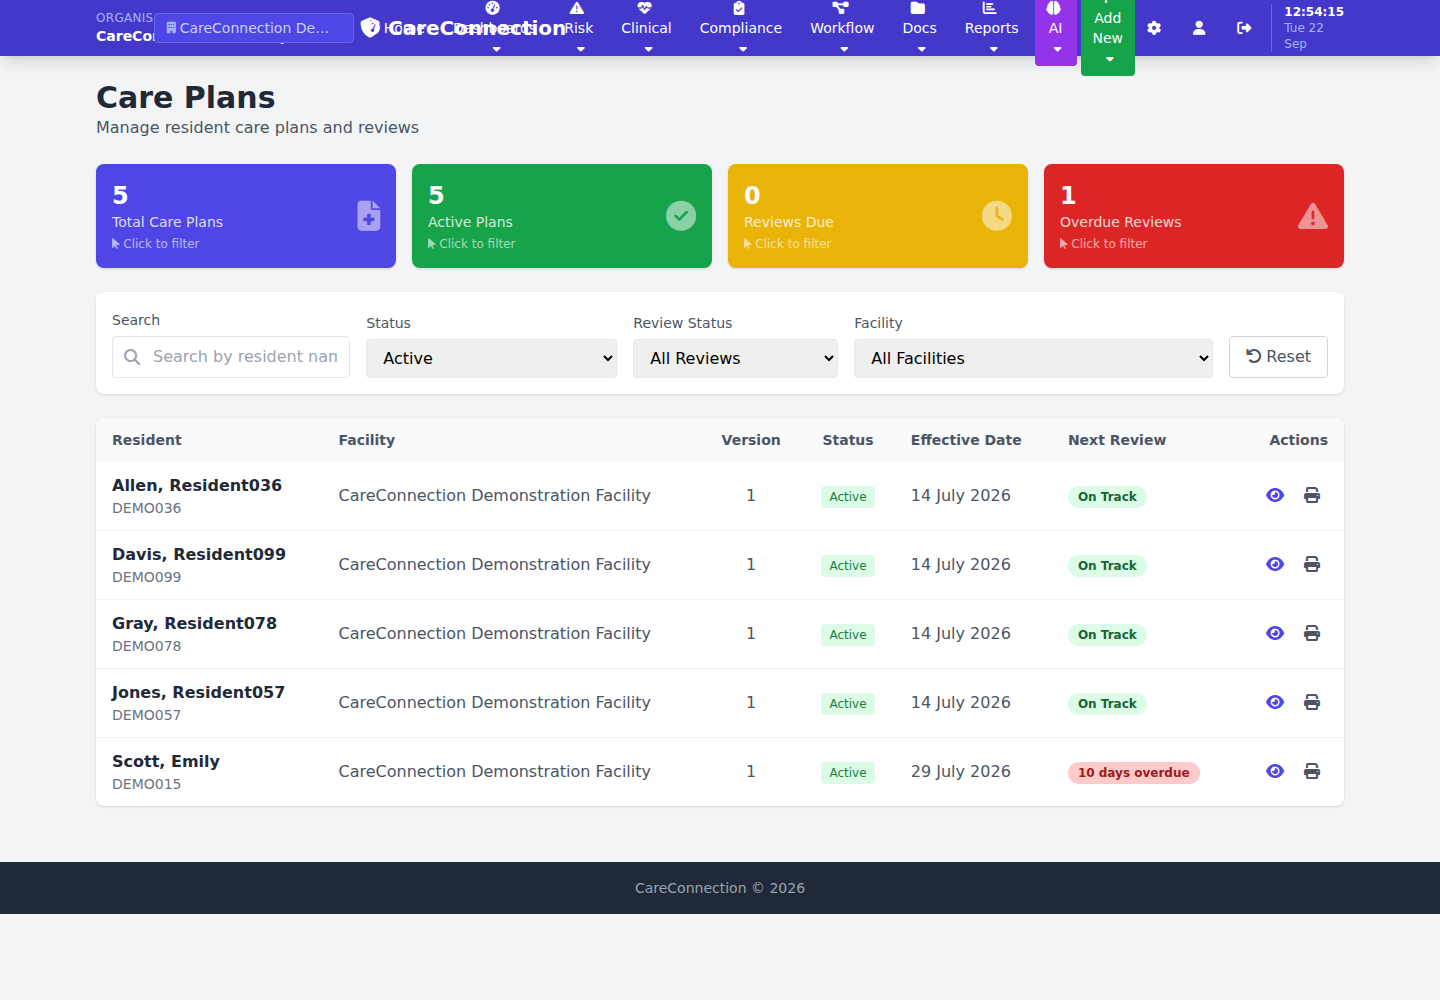The height and width of the screenshot is (1000, 1440).
Task: Print Gray, Resident078 care plan
Action: (x=1312, y=633)
